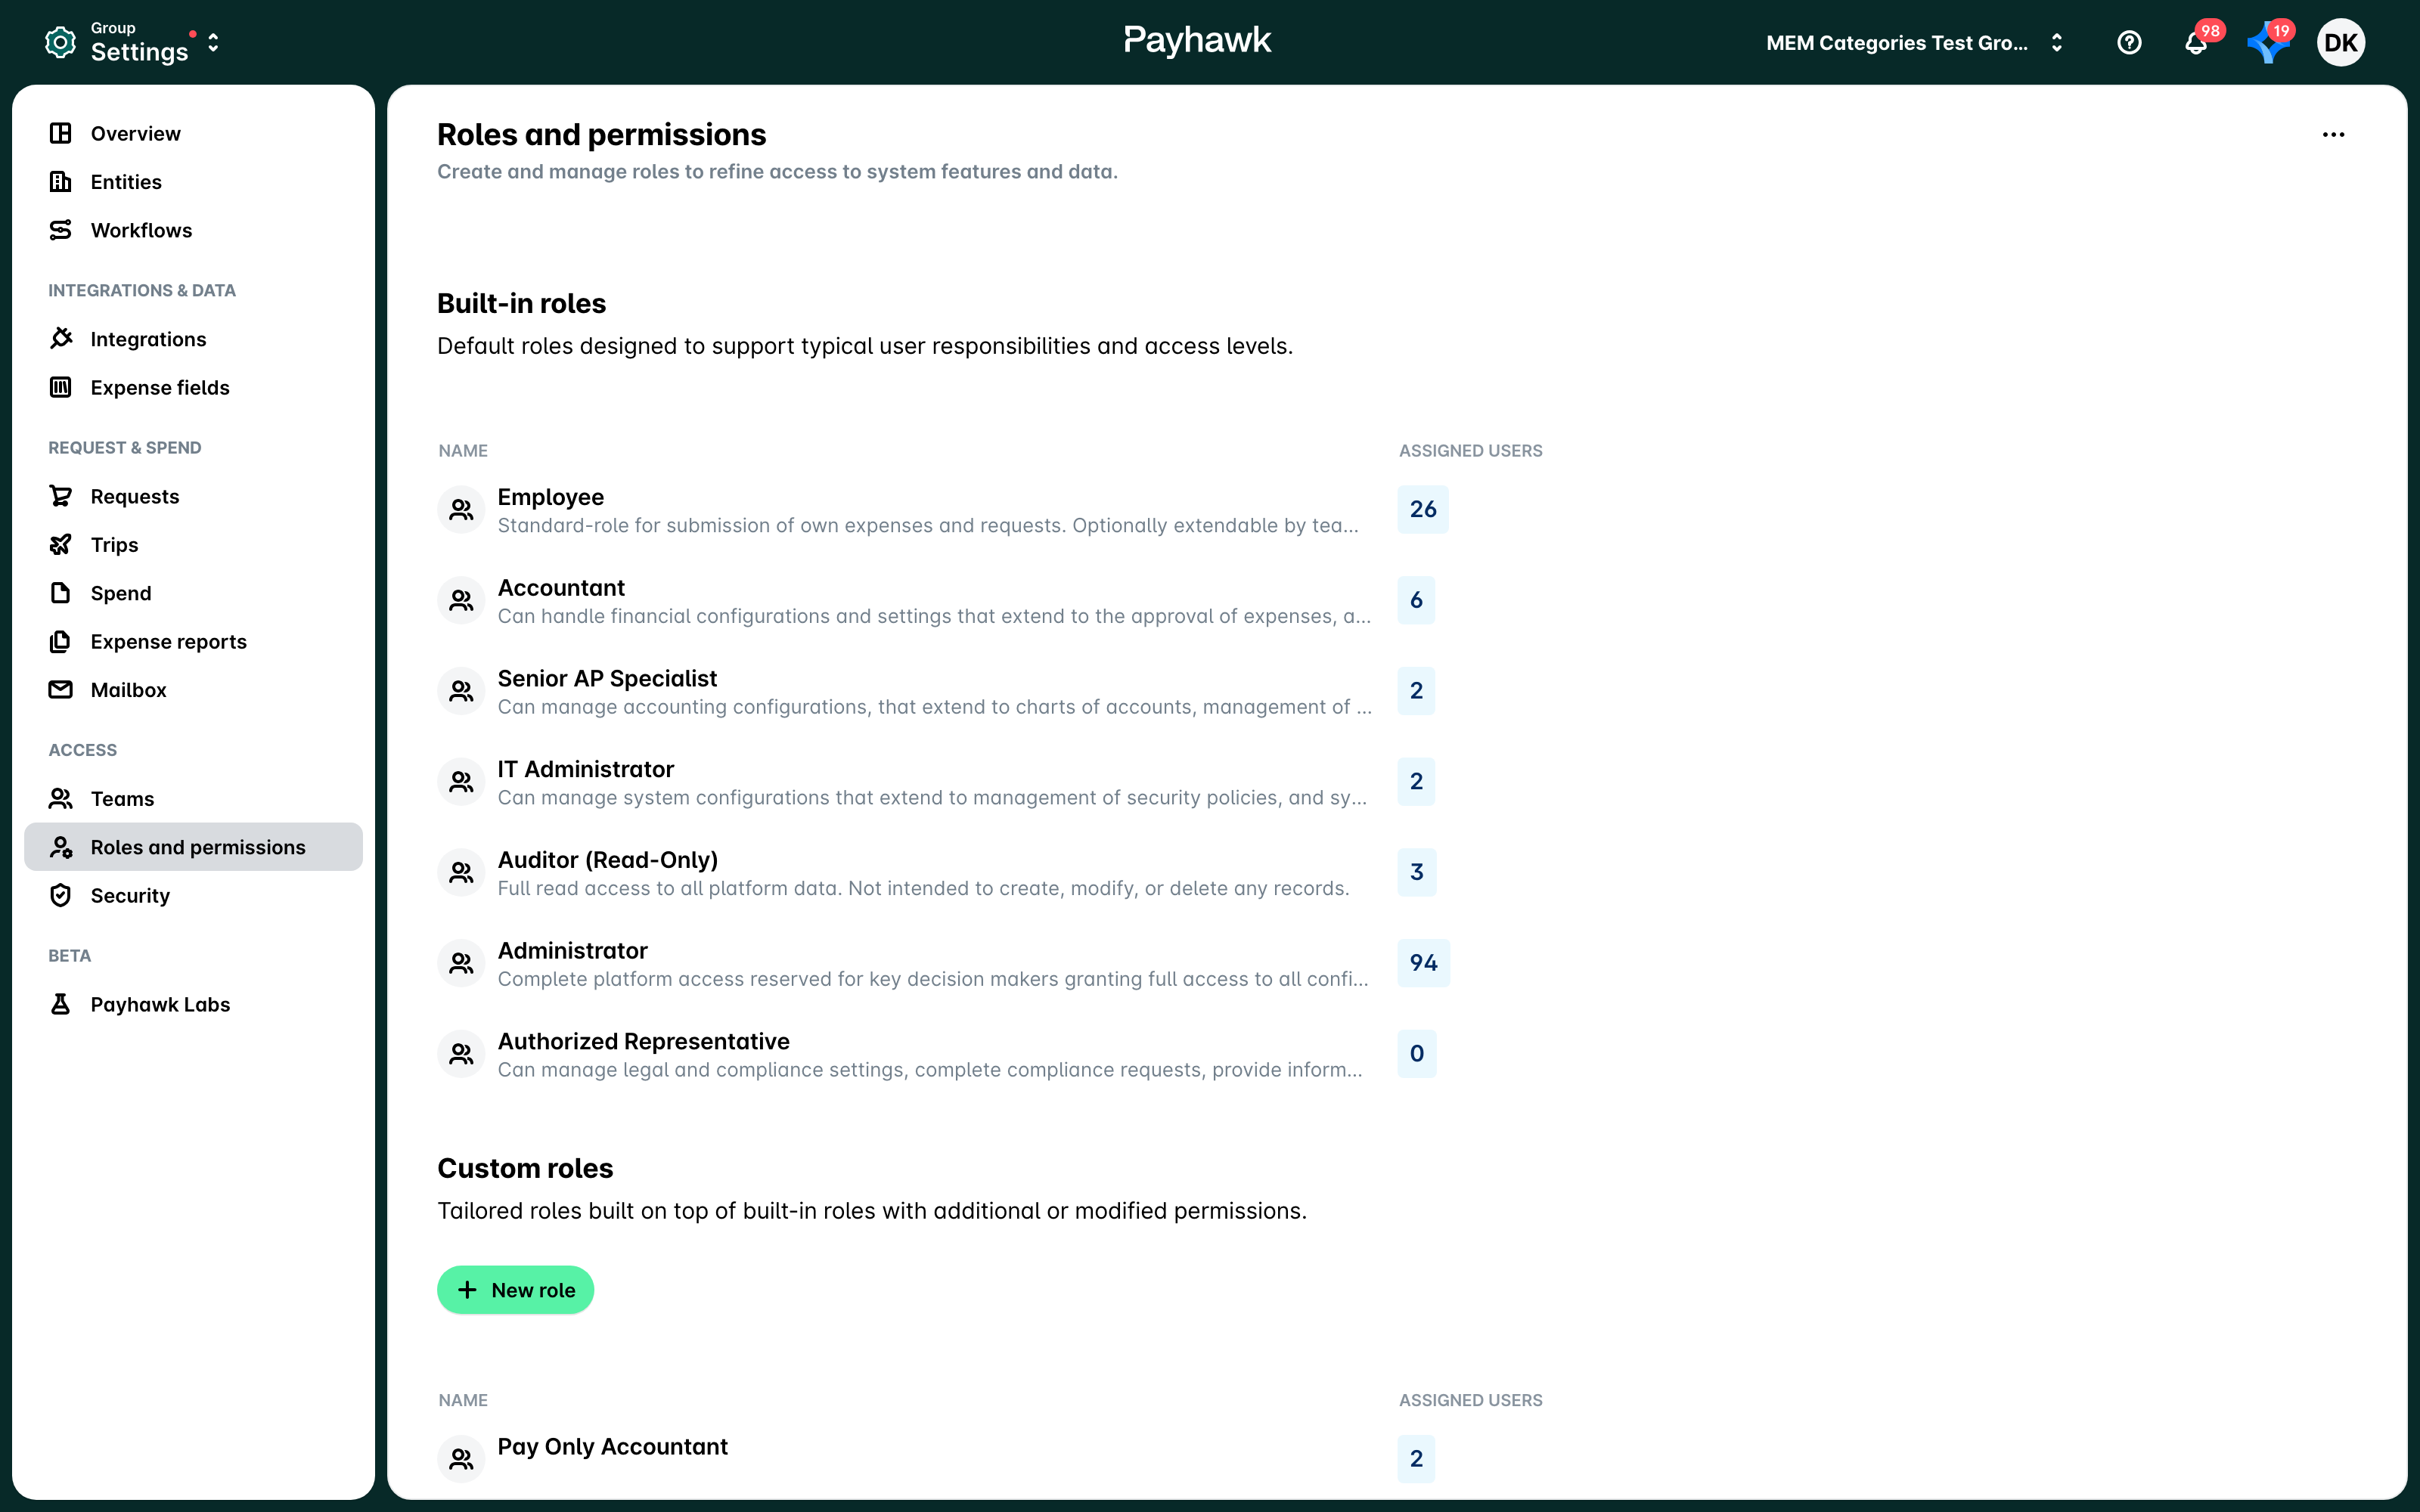Open the Pay Only Accountant custom role
The width and height of the screenshot is (2420, 1512).
point(612,1447)
